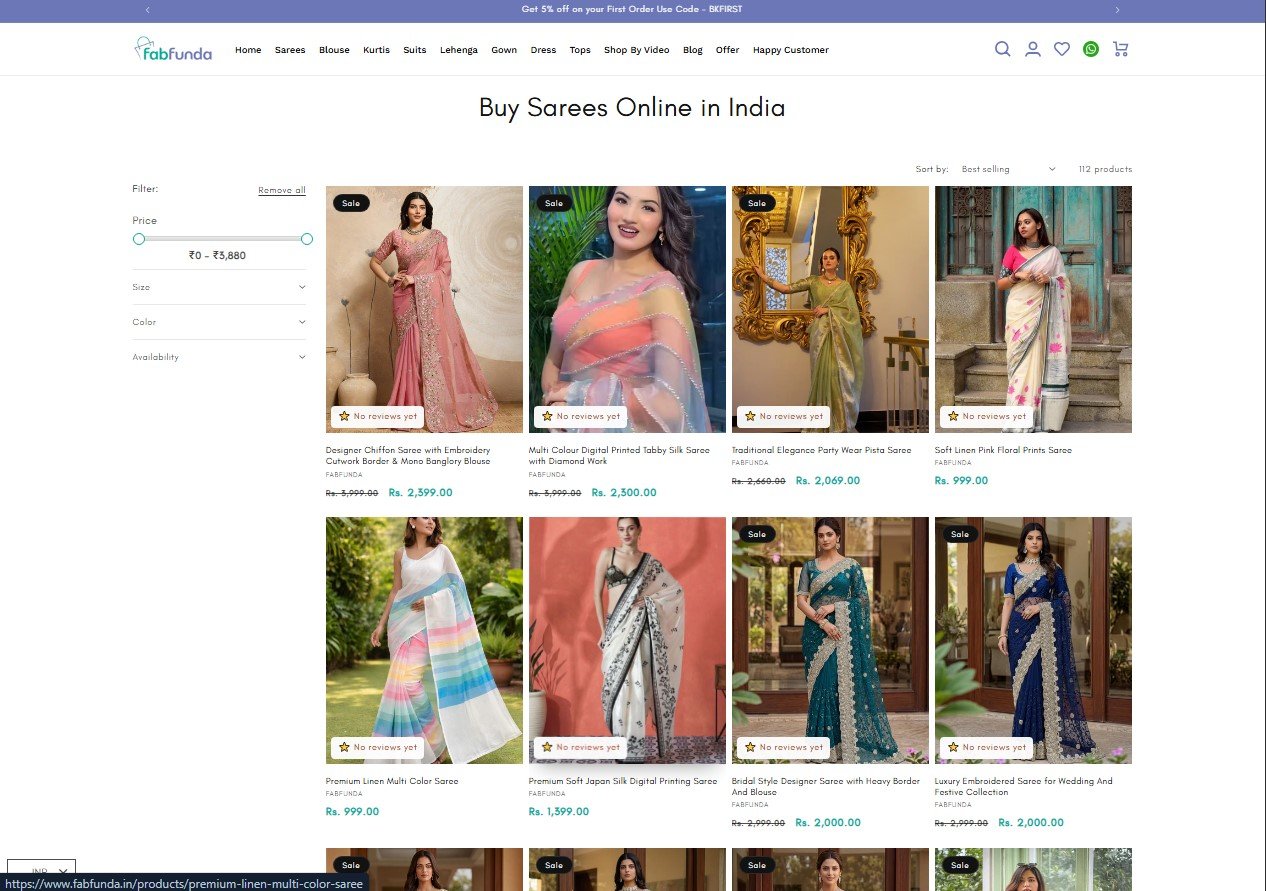Click the price range slider track
1266x891 pixels.
pos(223,239)
